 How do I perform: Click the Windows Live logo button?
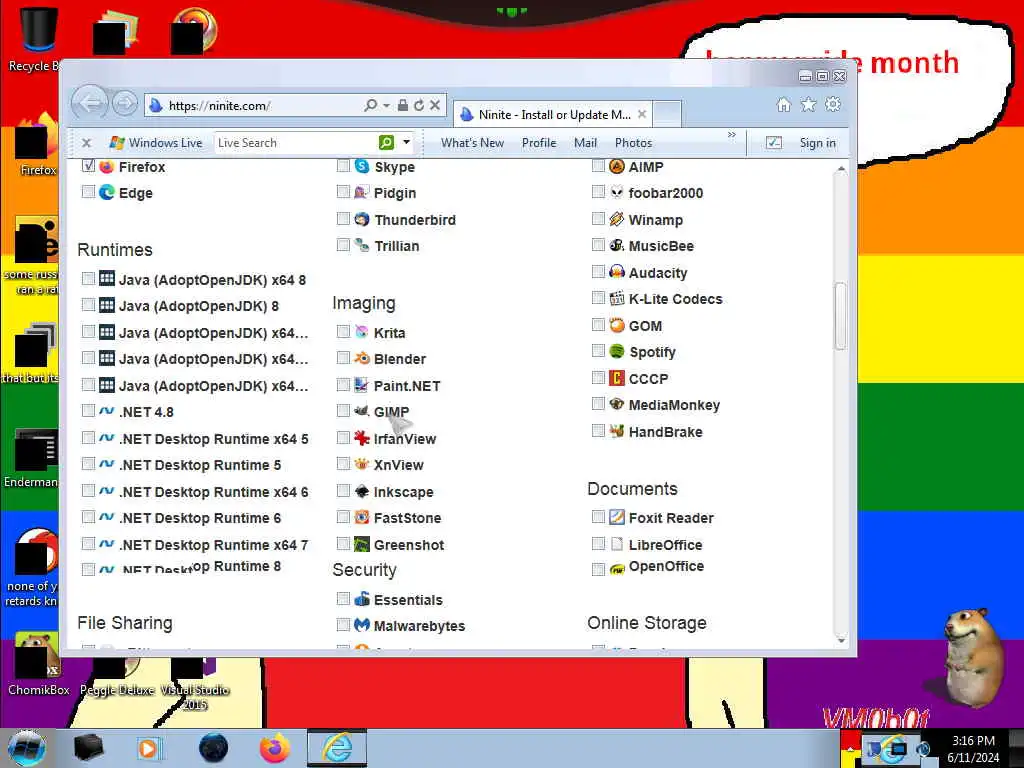click(156, 142)
